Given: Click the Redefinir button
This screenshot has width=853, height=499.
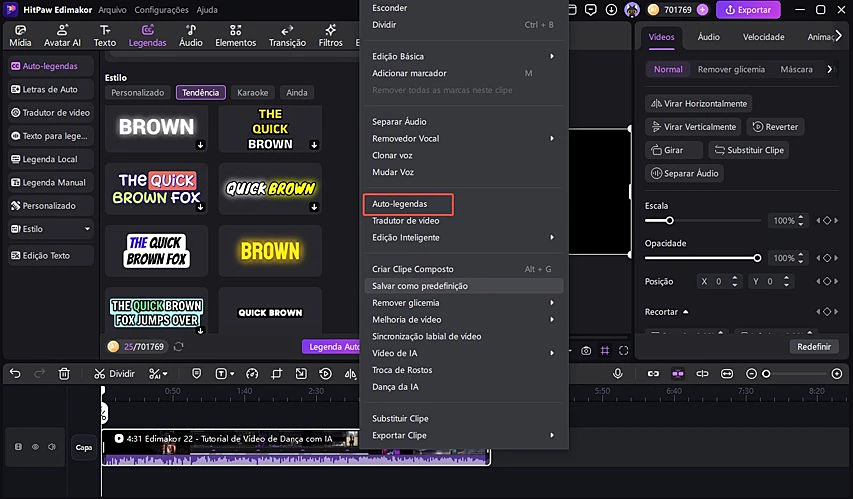Looking at the screenshot, I should (814, 347).
